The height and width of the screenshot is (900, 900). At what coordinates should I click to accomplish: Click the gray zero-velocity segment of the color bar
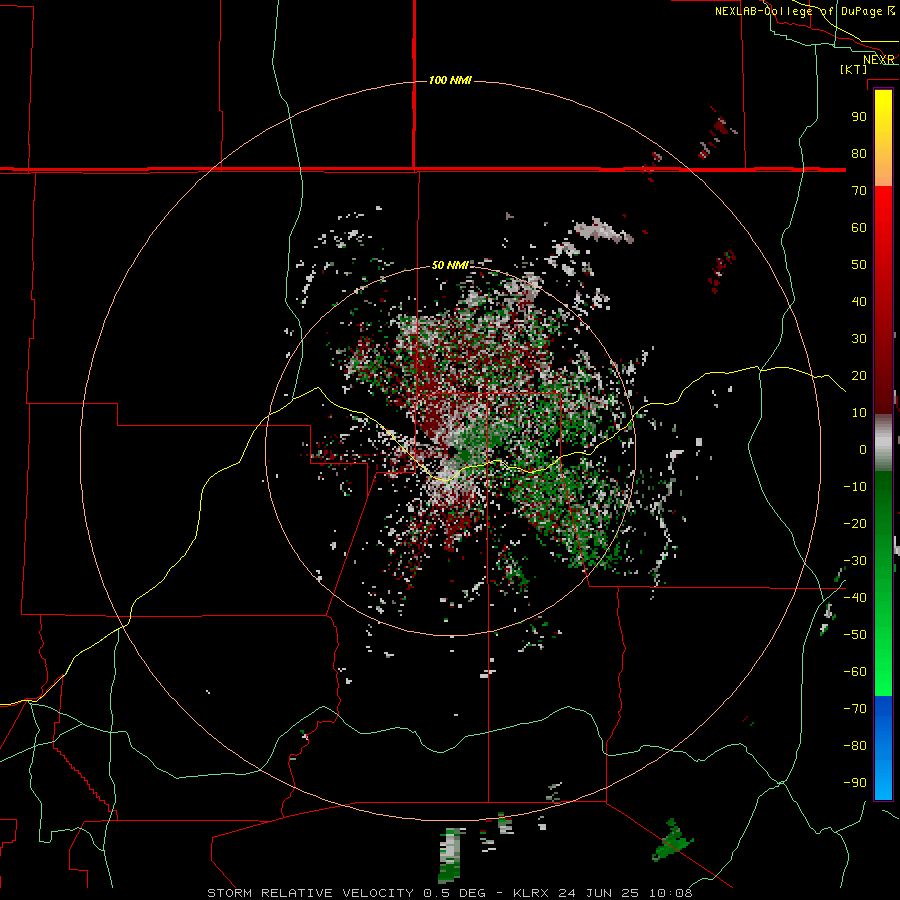883,443
